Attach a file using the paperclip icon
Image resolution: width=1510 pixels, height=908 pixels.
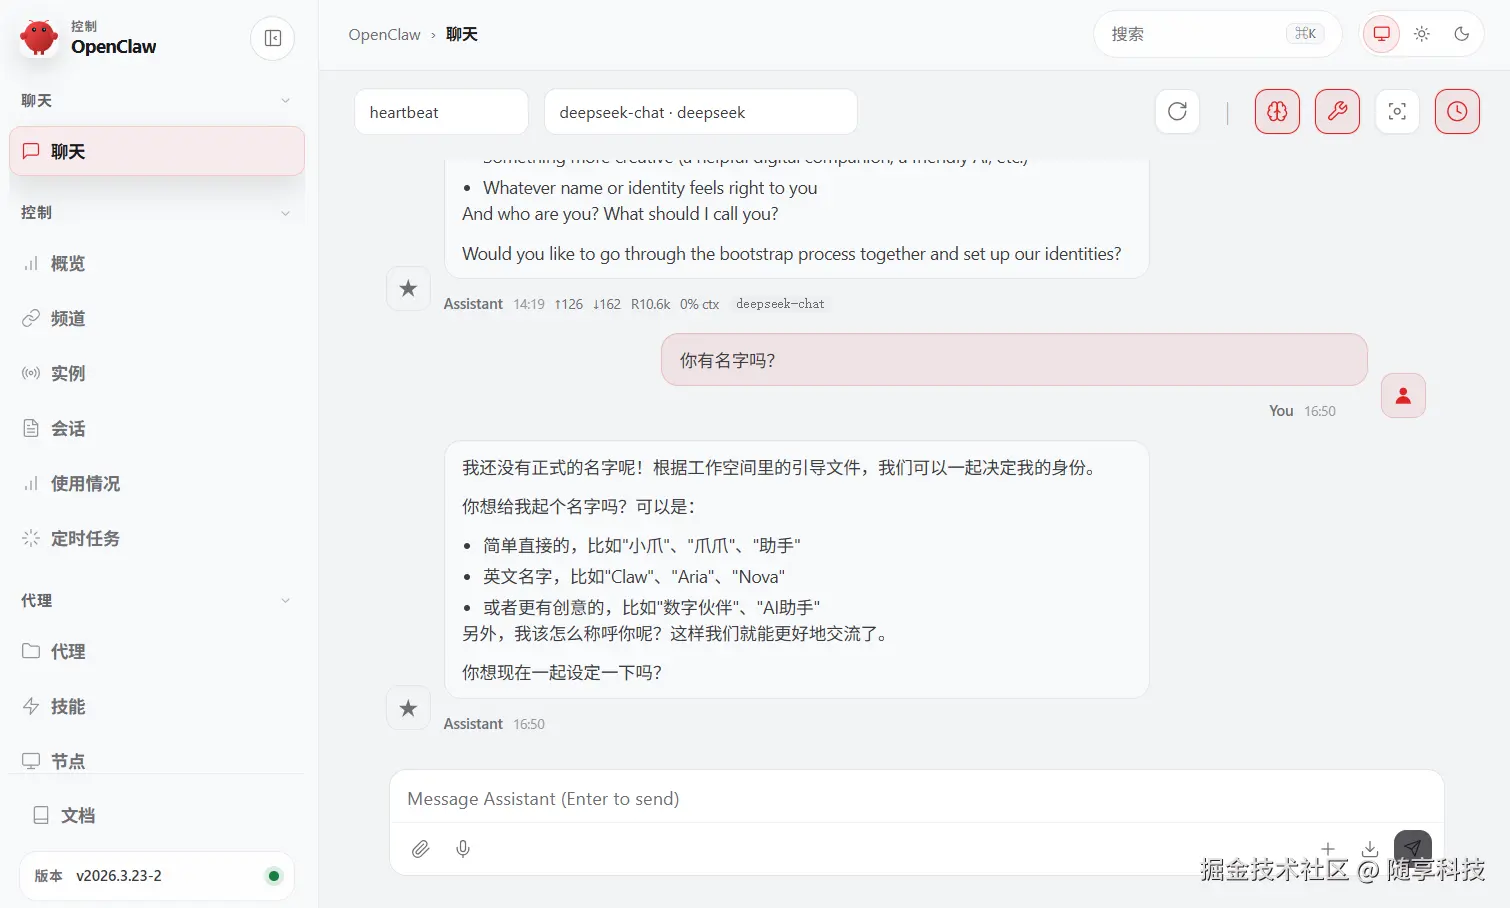point(421,848)
